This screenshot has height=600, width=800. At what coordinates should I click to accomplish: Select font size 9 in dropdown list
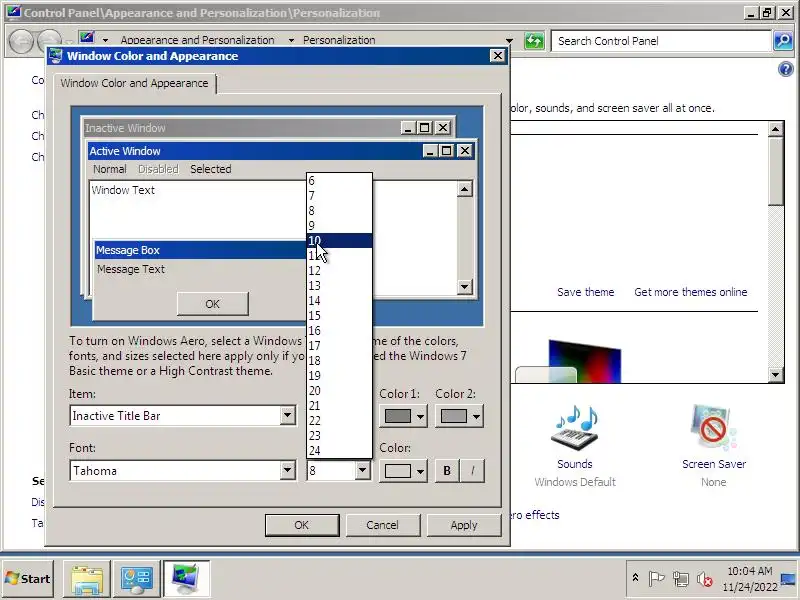point(339,226)
